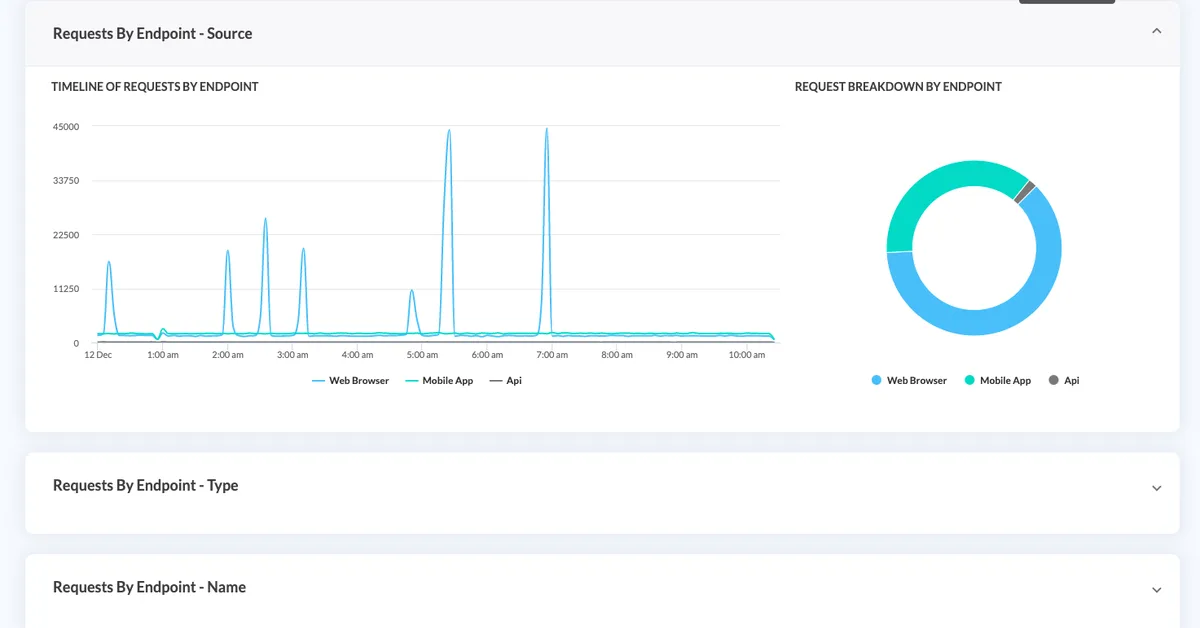Expand the Requests By Endpoint - Name panel
The height and width of the screenshot is (628, 1200).
(1156, 589)
